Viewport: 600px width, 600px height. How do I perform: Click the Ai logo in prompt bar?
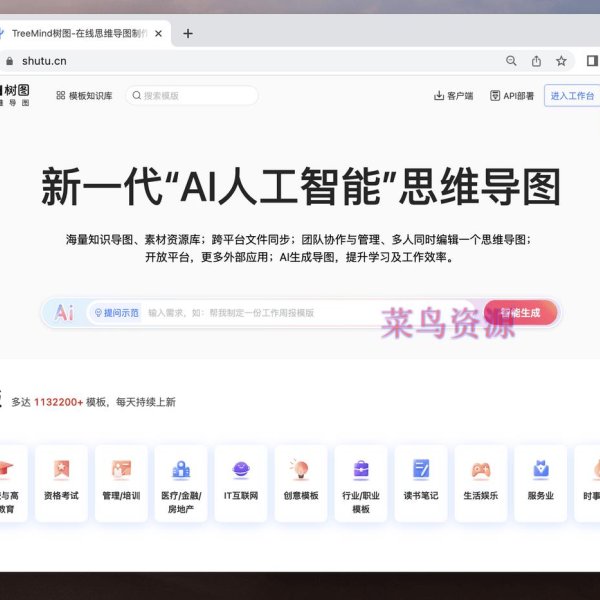64,313
